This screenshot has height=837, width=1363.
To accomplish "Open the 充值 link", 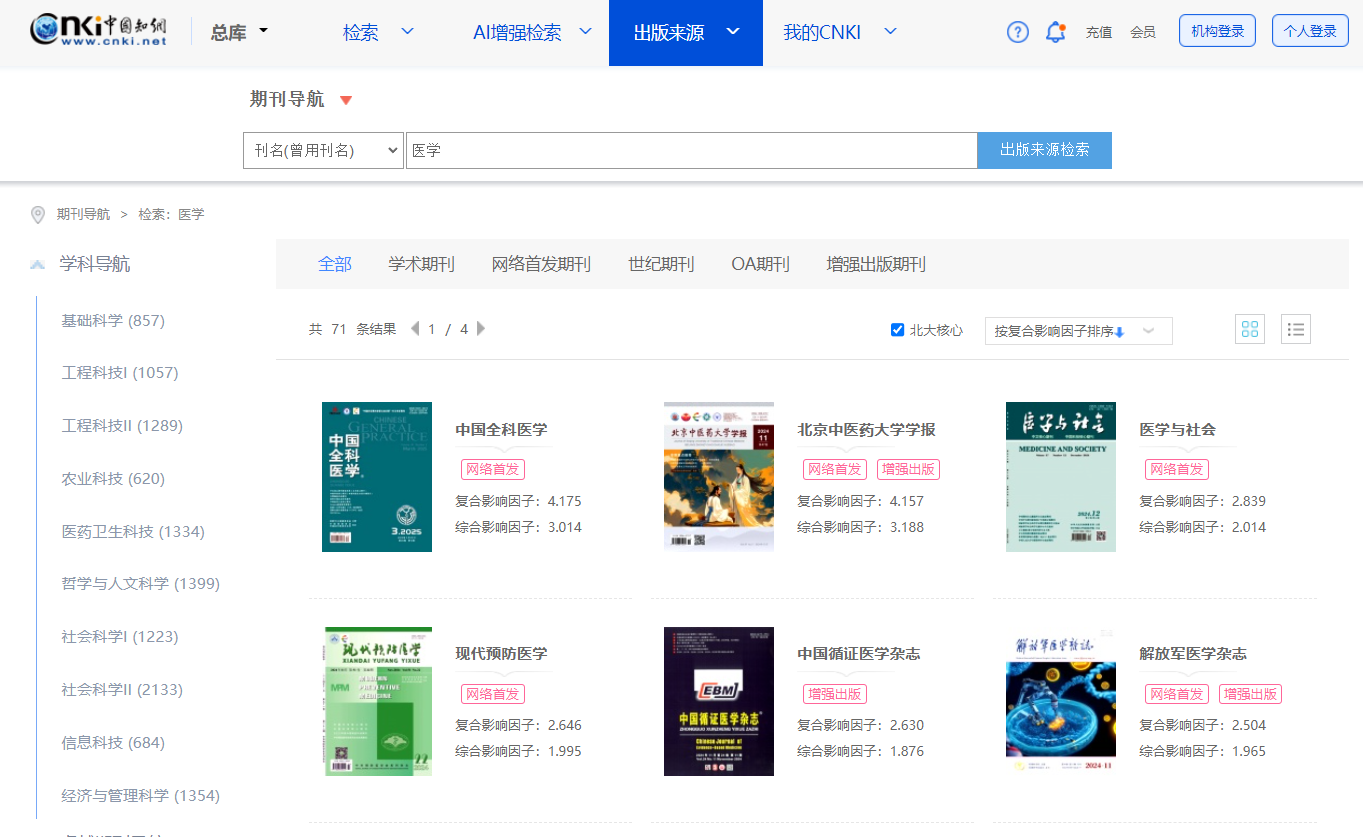I will click(x=1098, y=32).
